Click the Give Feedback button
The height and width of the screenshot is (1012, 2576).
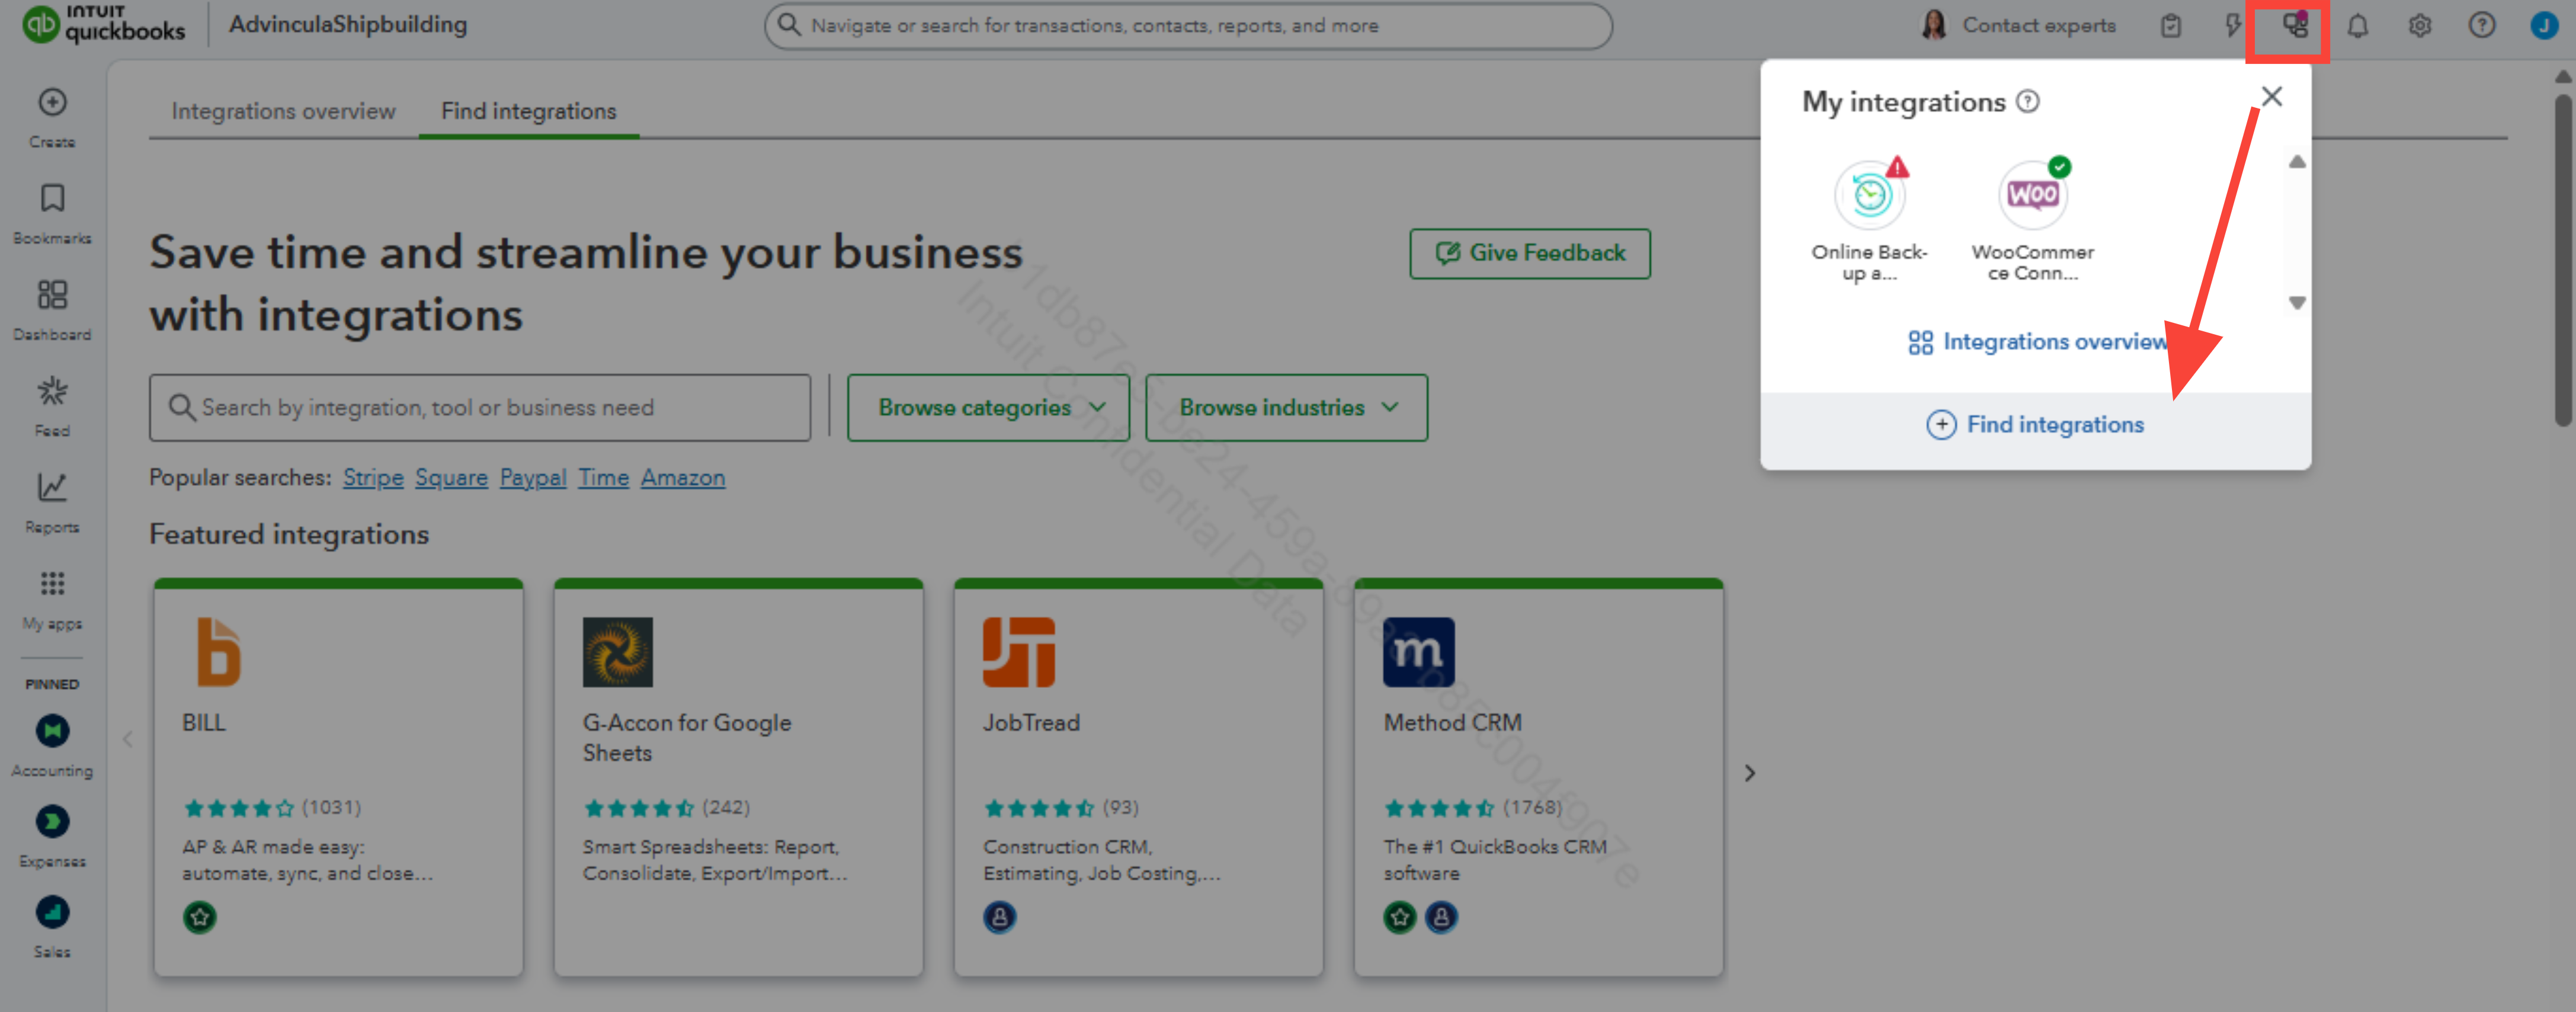(1529, 253)
